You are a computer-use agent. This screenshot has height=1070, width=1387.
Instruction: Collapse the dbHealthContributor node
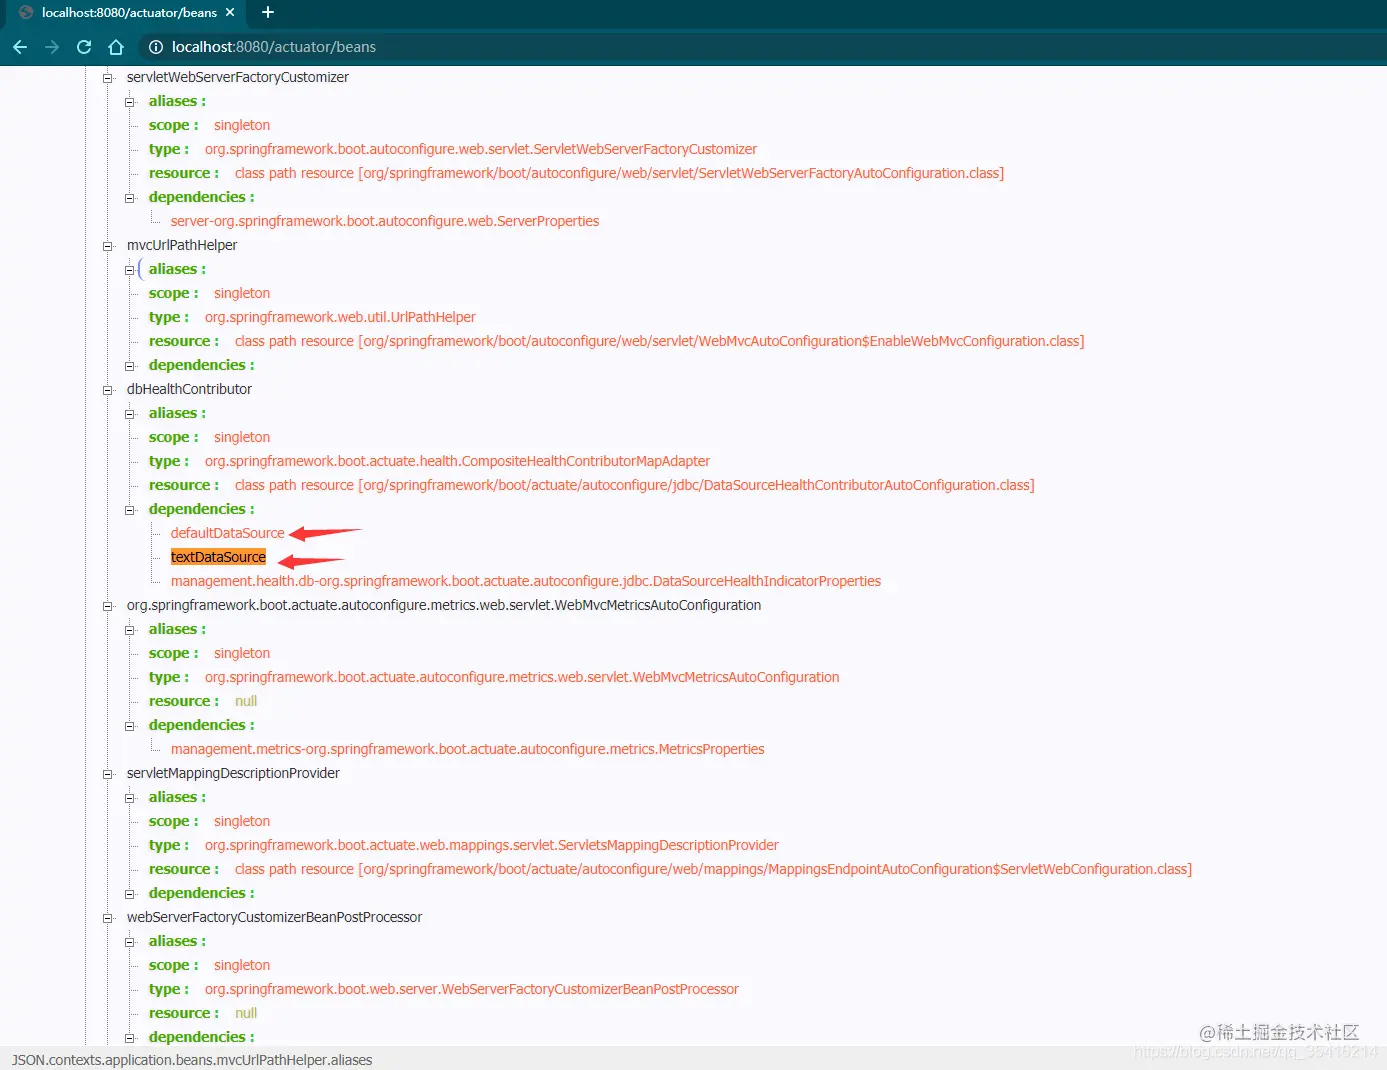point(108,390)
